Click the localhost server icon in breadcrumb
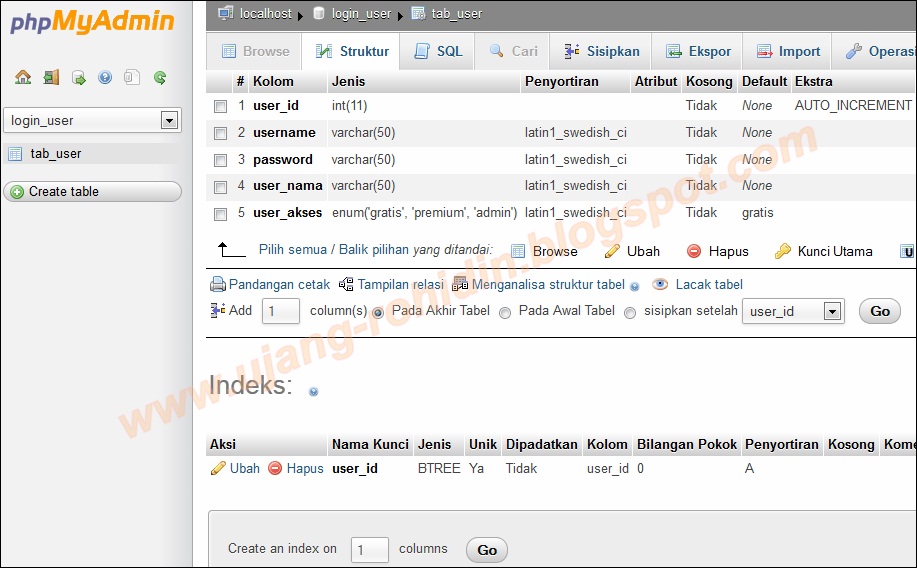This screenshot has width=917, height=568. pyautogui.click(x=226, y=13)
